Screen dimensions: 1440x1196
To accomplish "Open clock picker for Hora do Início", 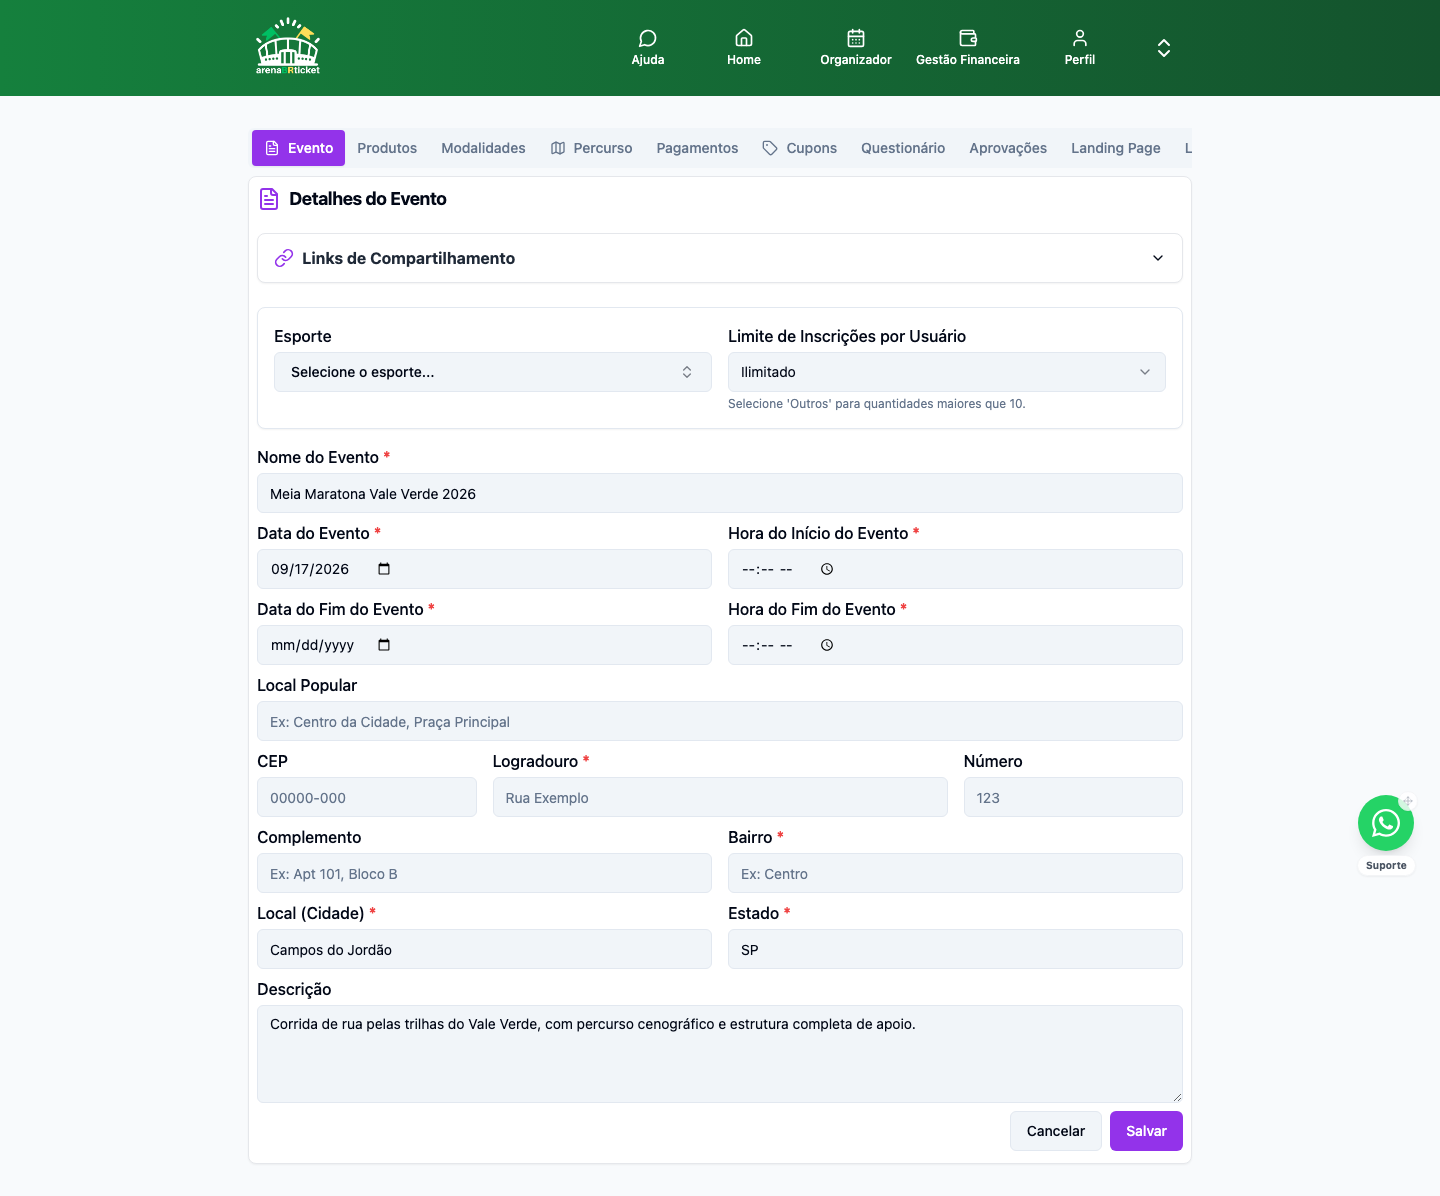I will click(827, 569).
